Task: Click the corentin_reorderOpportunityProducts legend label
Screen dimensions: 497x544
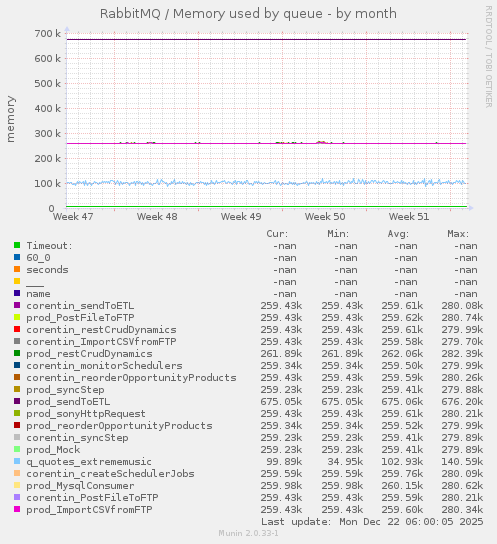Action: click(x=131, y=377)
